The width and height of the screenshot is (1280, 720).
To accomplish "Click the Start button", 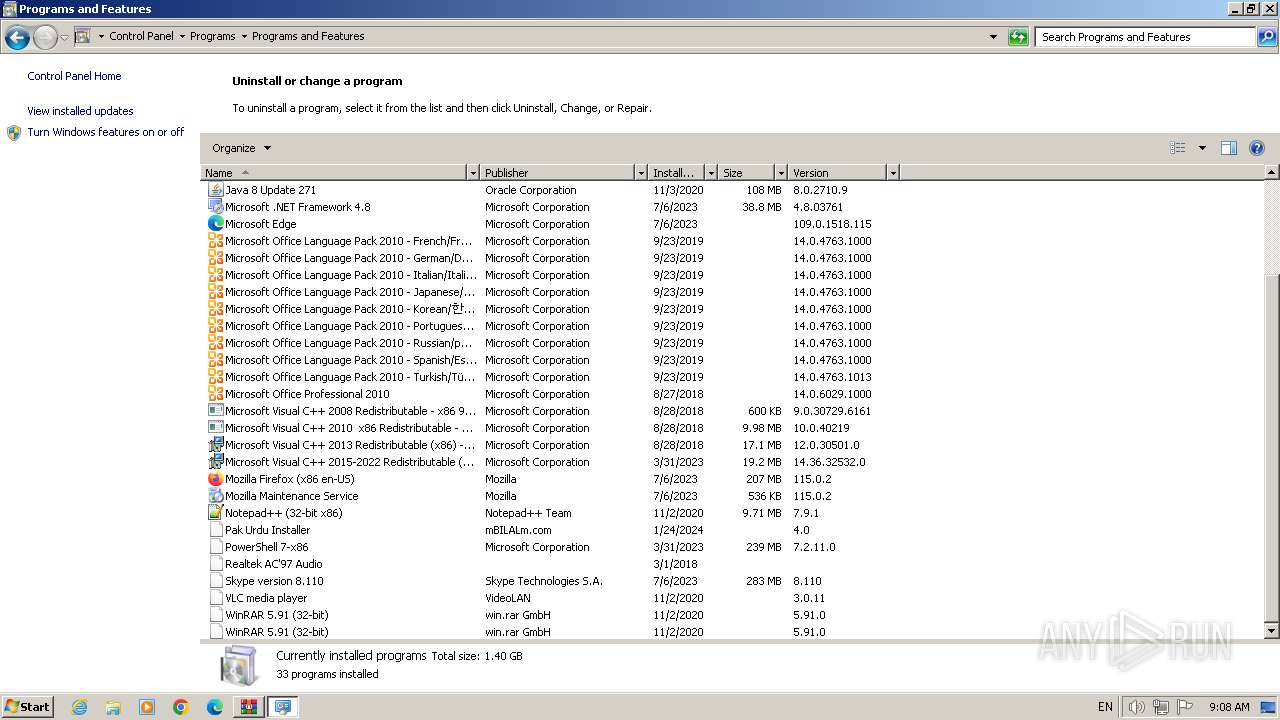I will 27,707.
